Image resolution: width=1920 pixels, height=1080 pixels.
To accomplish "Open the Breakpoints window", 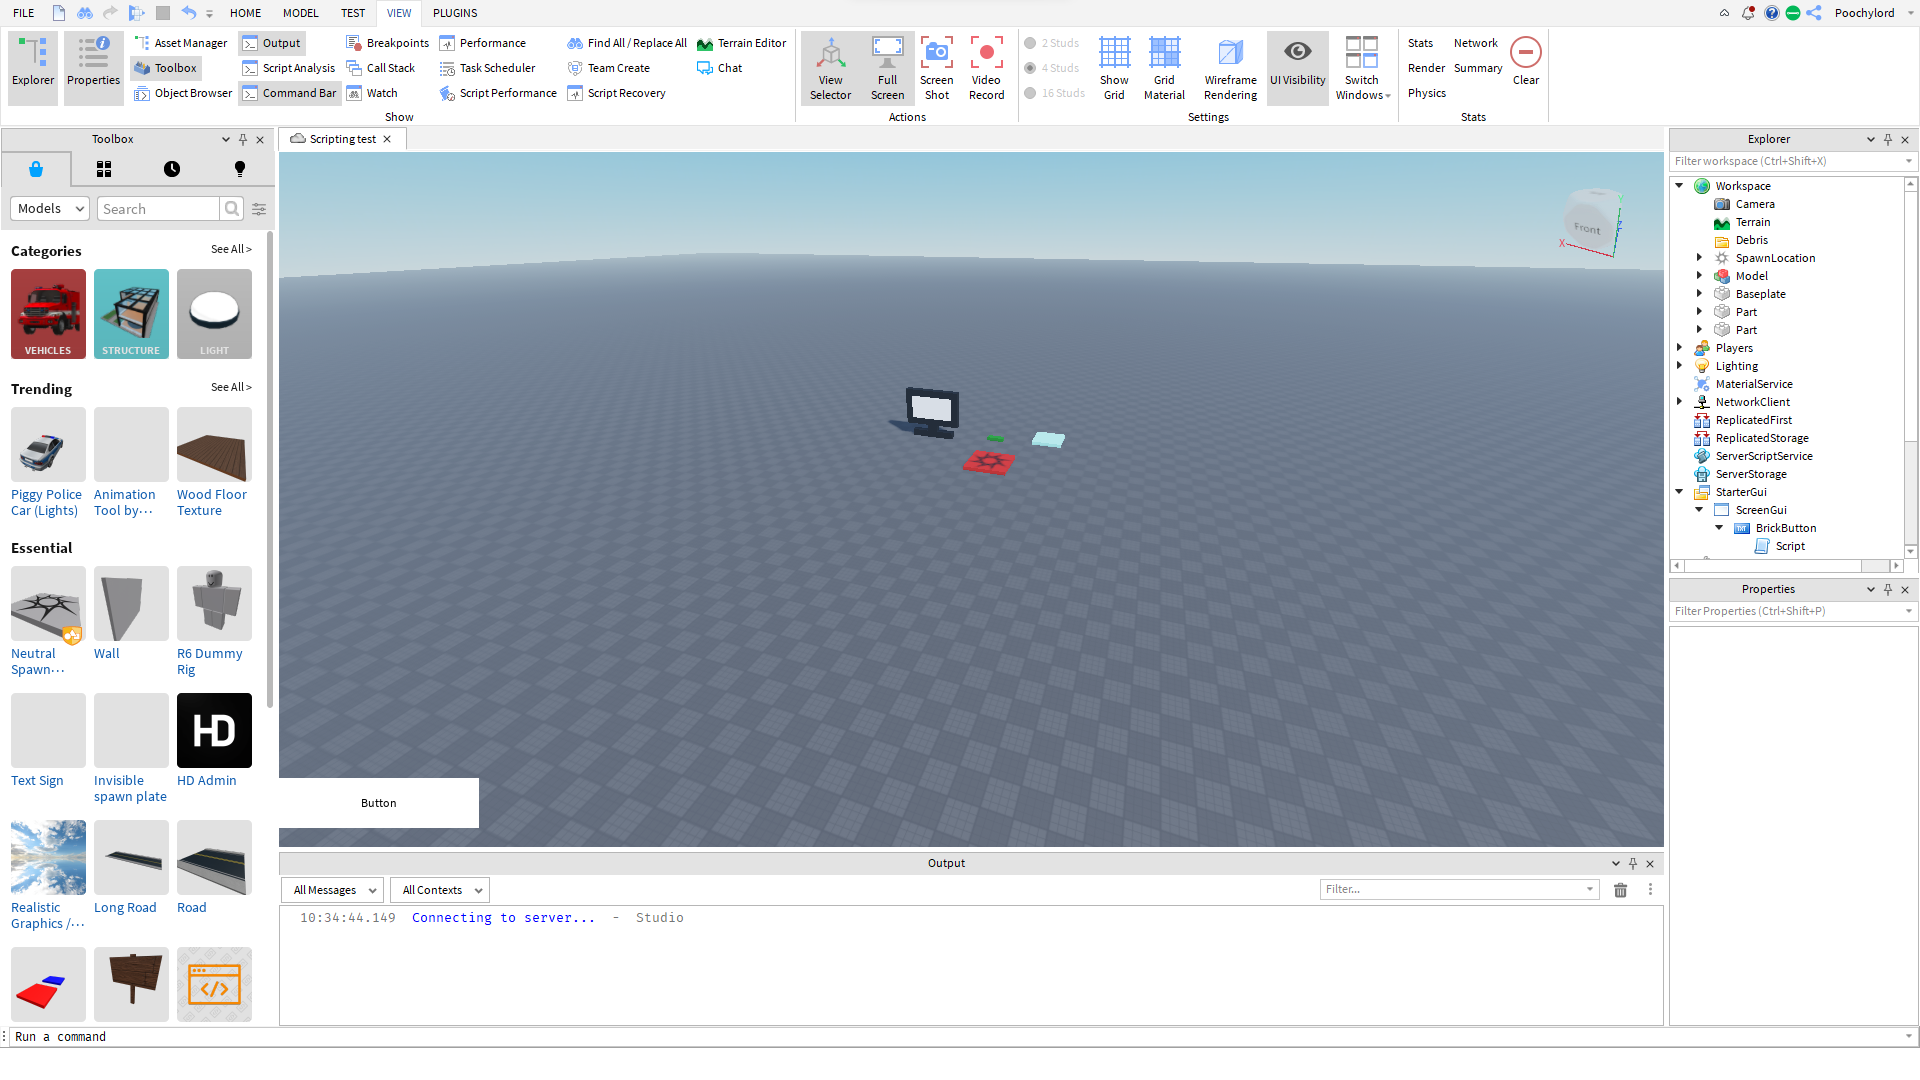I will click(x=387, y=43).
